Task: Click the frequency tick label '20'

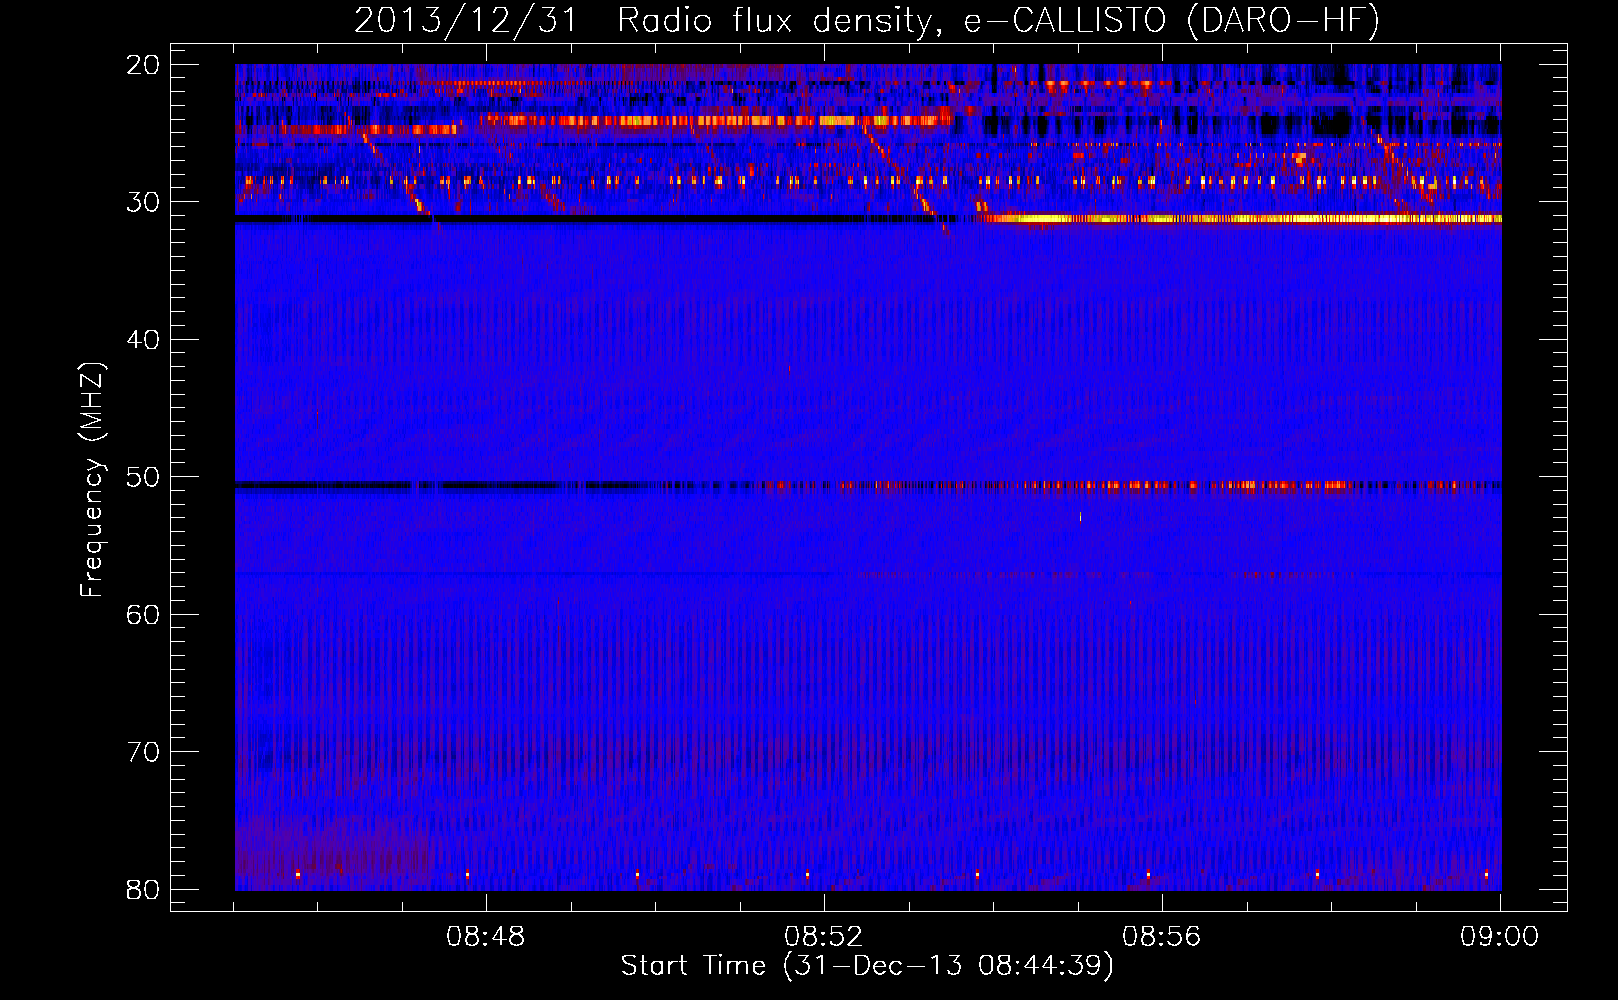Action: pyautogui.click(x=143, y=65)
